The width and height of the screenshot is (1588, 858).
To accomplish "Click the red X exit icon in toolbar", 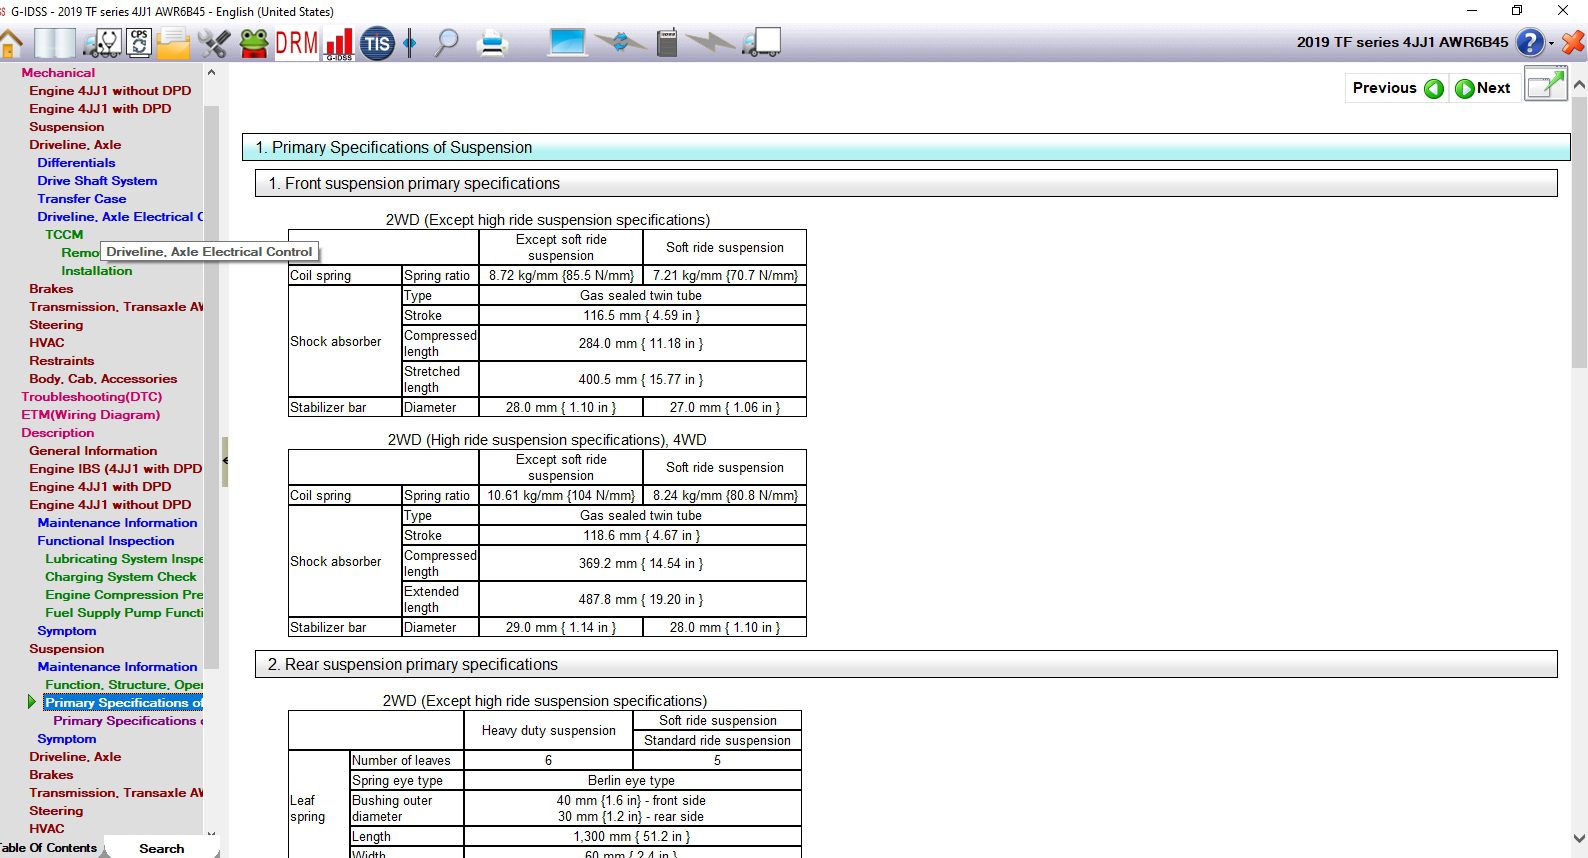I will tap(1573, 42).
